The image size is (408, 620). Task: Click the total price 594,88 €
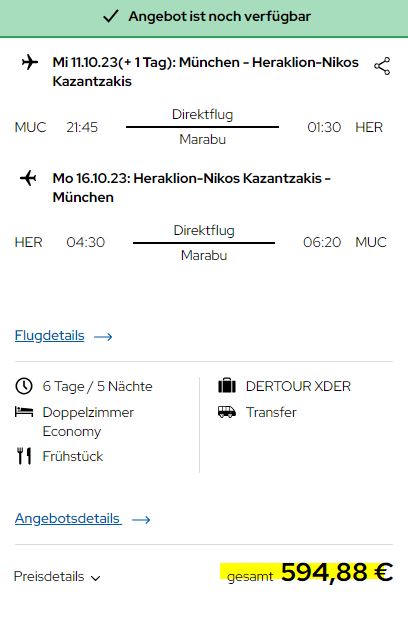pyautogui.click(x=337, y=572)
